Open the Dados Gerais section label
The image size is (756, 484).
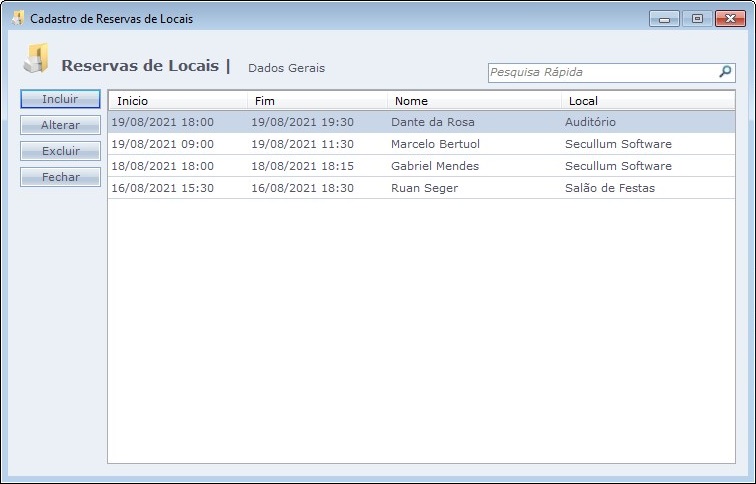(286, 68)
